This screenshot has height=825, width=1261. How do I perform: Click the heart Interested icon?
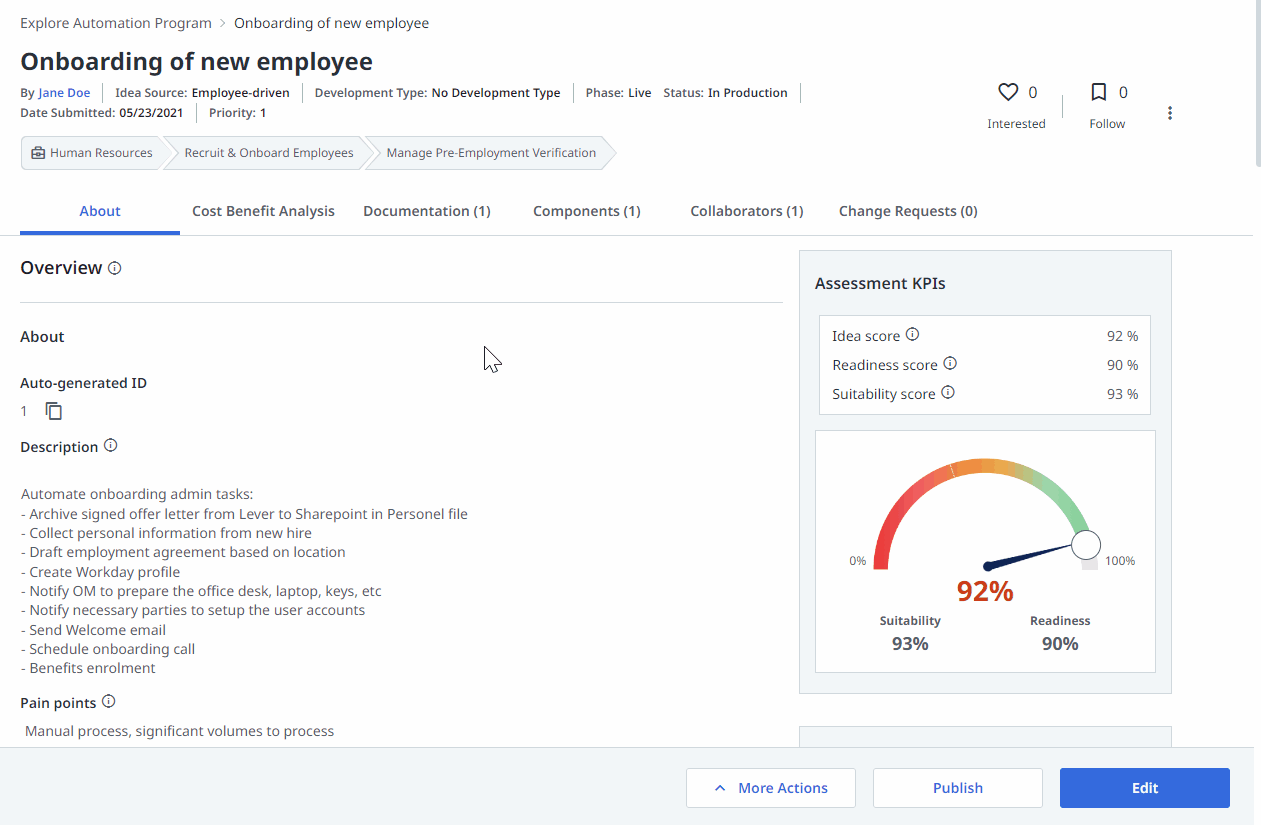tap(1008, 93)
